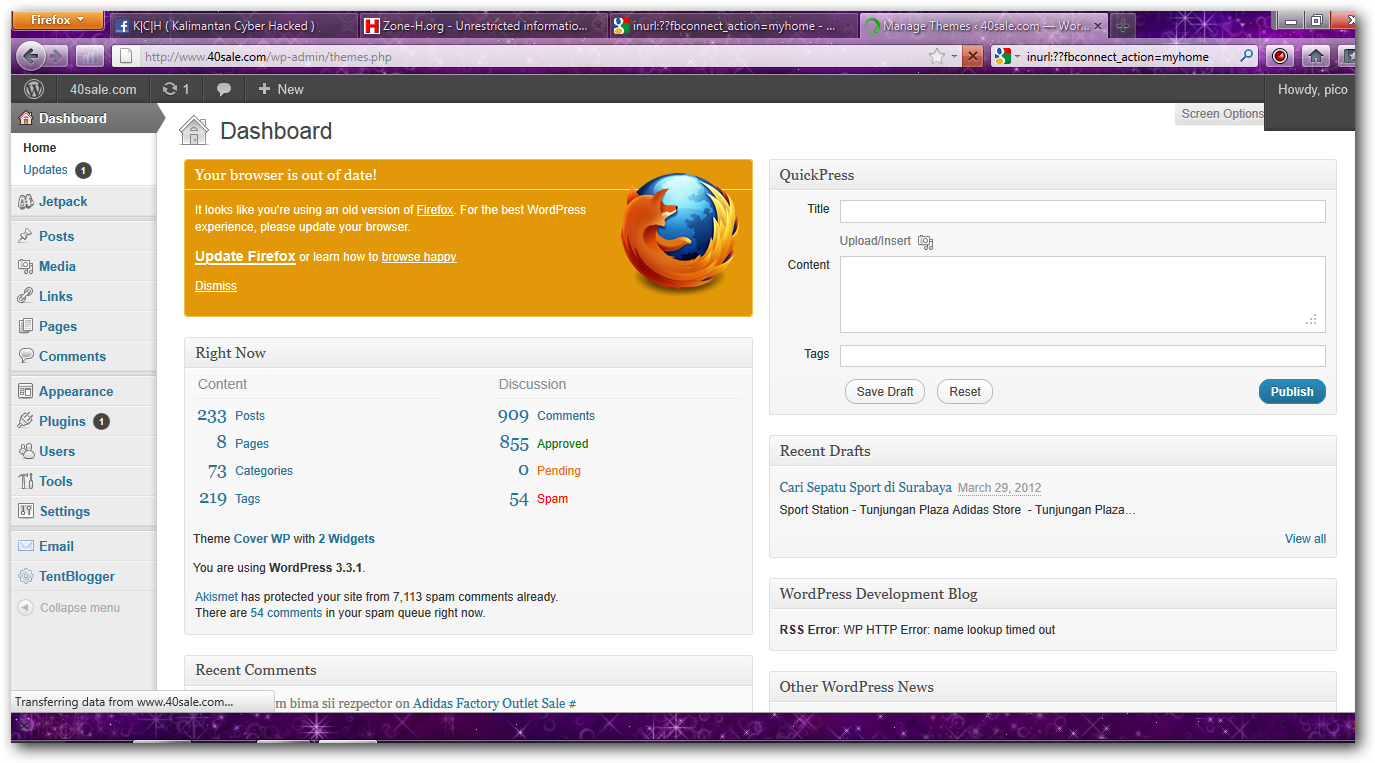Click the Reset button in QuickPress
The width and height of the screenshot is (1375, 763).
click(965, 392)
